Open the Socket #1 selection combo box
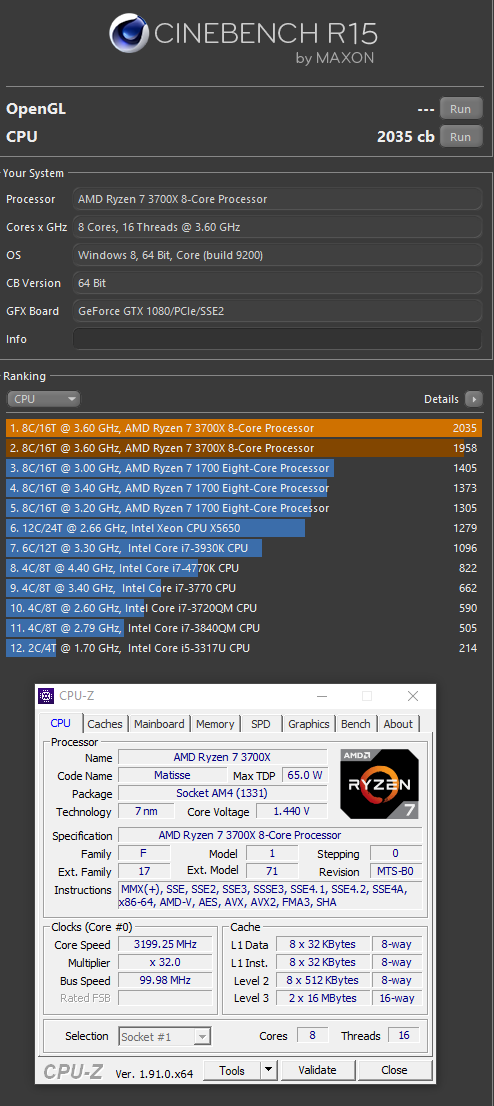The width and height of the screenshot is (494, 1106). 164,1036
